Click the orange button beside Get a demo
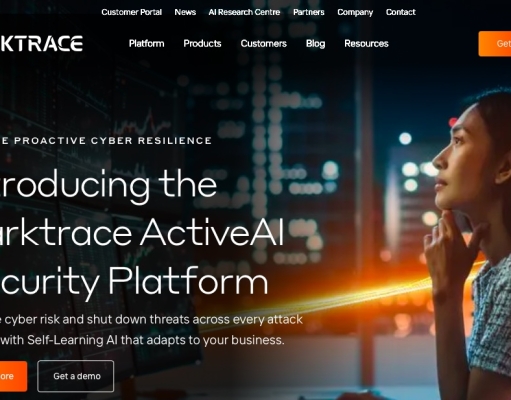Screen dimensions: 511x400 (x=13, y=376)
